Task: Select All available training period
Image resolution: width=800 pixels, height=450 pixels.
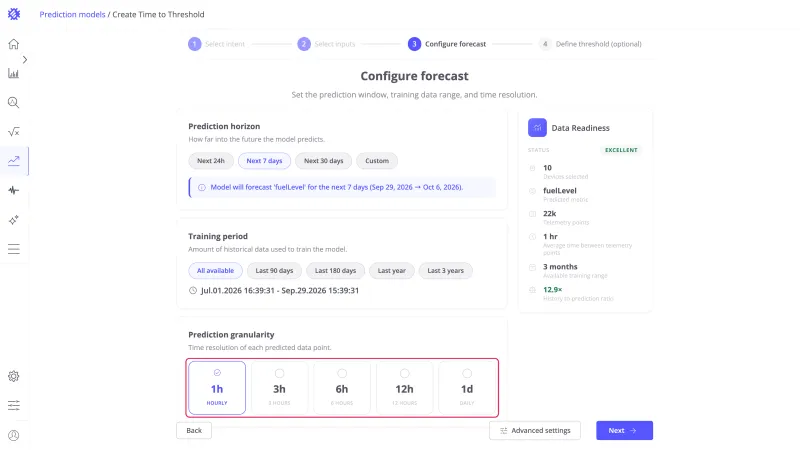Action: pos(215,270)
